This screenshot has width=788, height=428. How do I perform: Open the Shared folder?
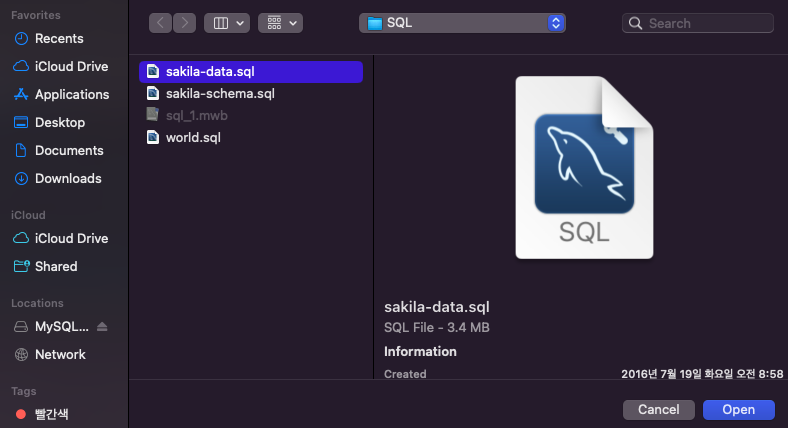[56, 266]
